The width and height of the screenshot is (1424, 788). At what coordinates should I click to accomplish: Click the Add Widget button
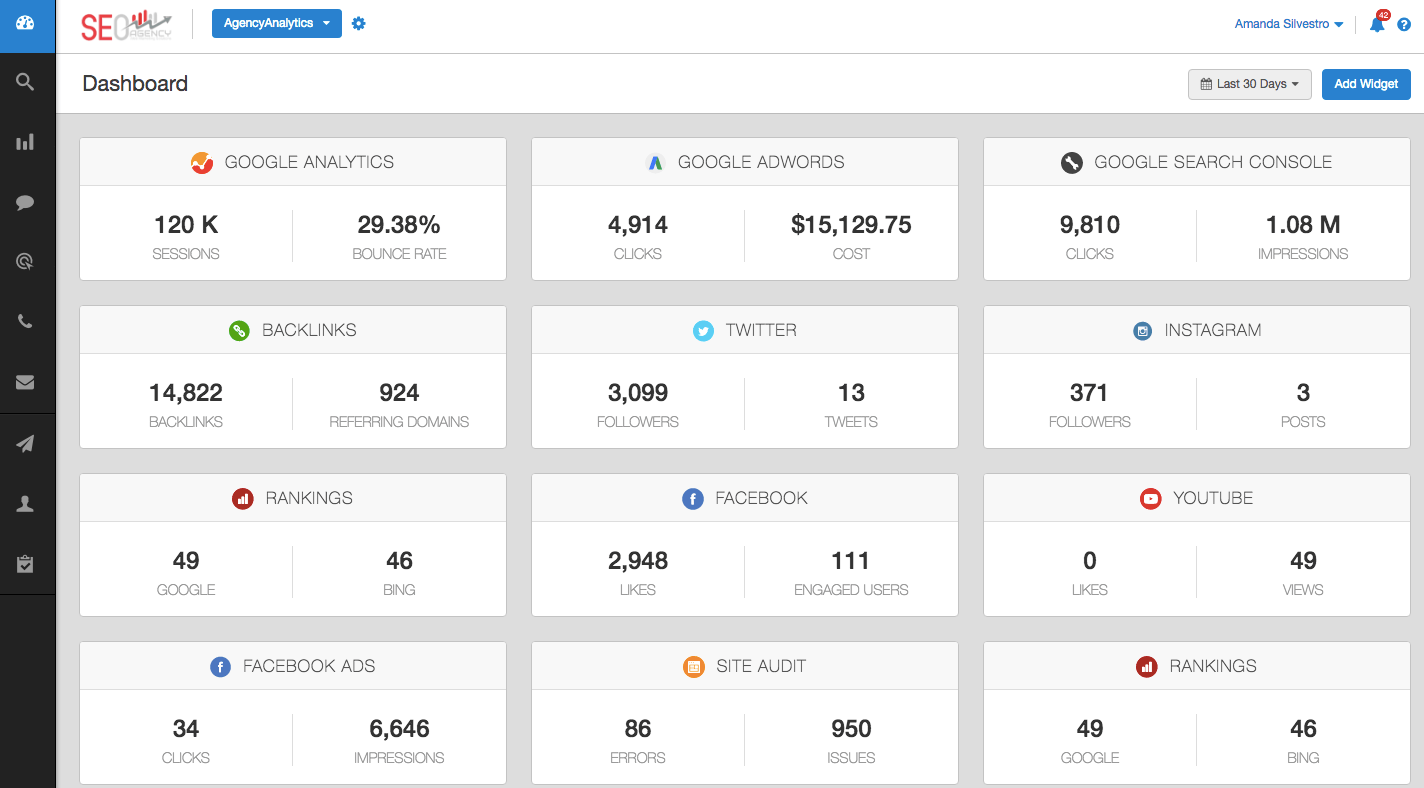click(x=1366, y=84)
